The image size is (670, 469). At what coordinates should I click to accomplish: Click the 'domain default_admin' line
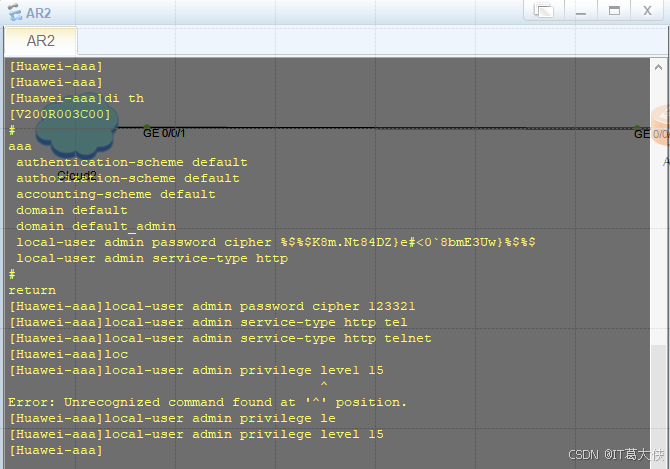(x=96, y=226)
